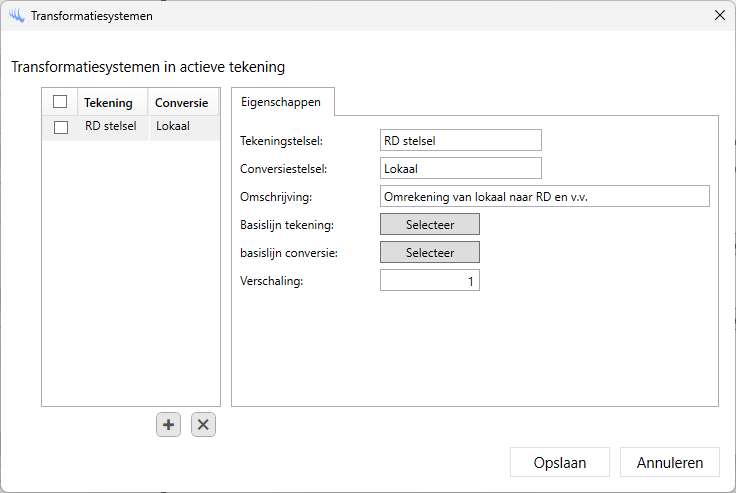Sort by the Conversie column header
This screenshot has width=736, height=493.
(181, 102)
